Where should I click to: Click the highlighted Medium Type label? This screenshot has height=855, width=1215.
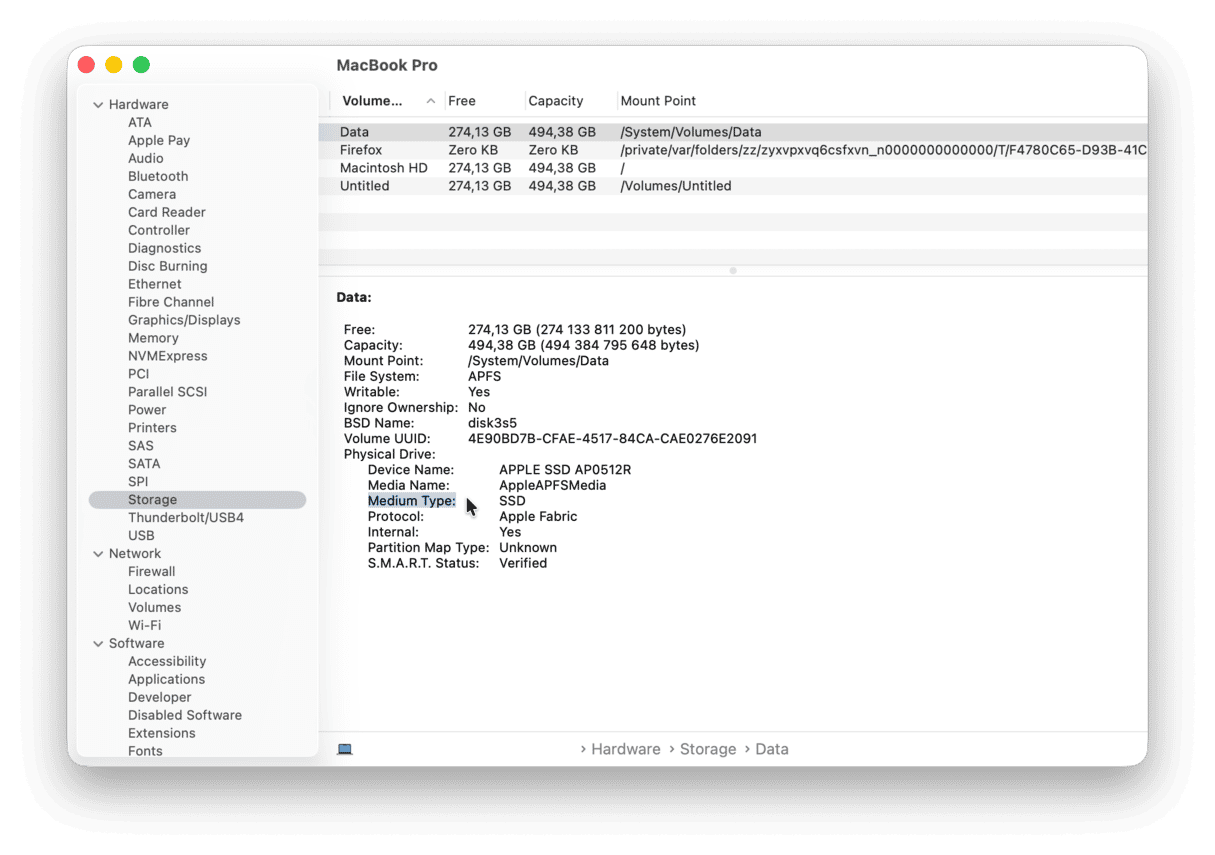(412, 501)
